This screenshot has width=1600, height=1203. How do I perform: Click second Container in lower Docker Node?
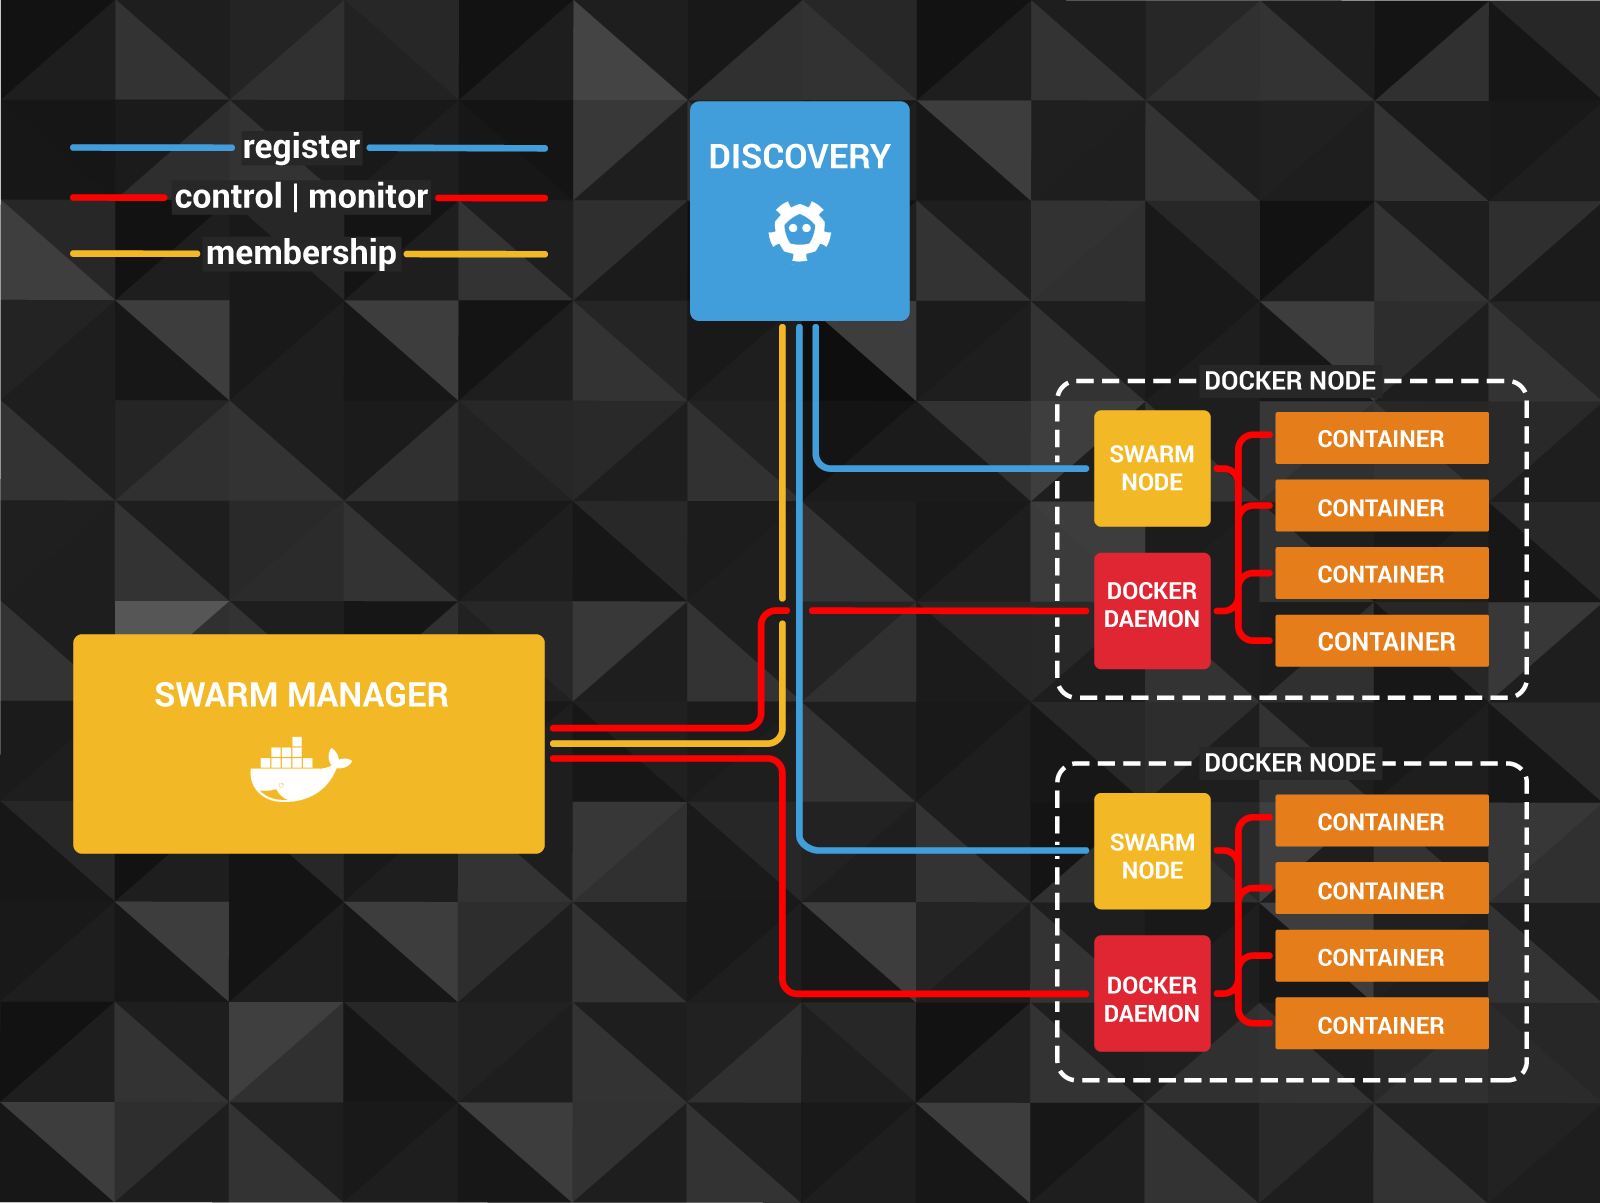[1381, 889]
